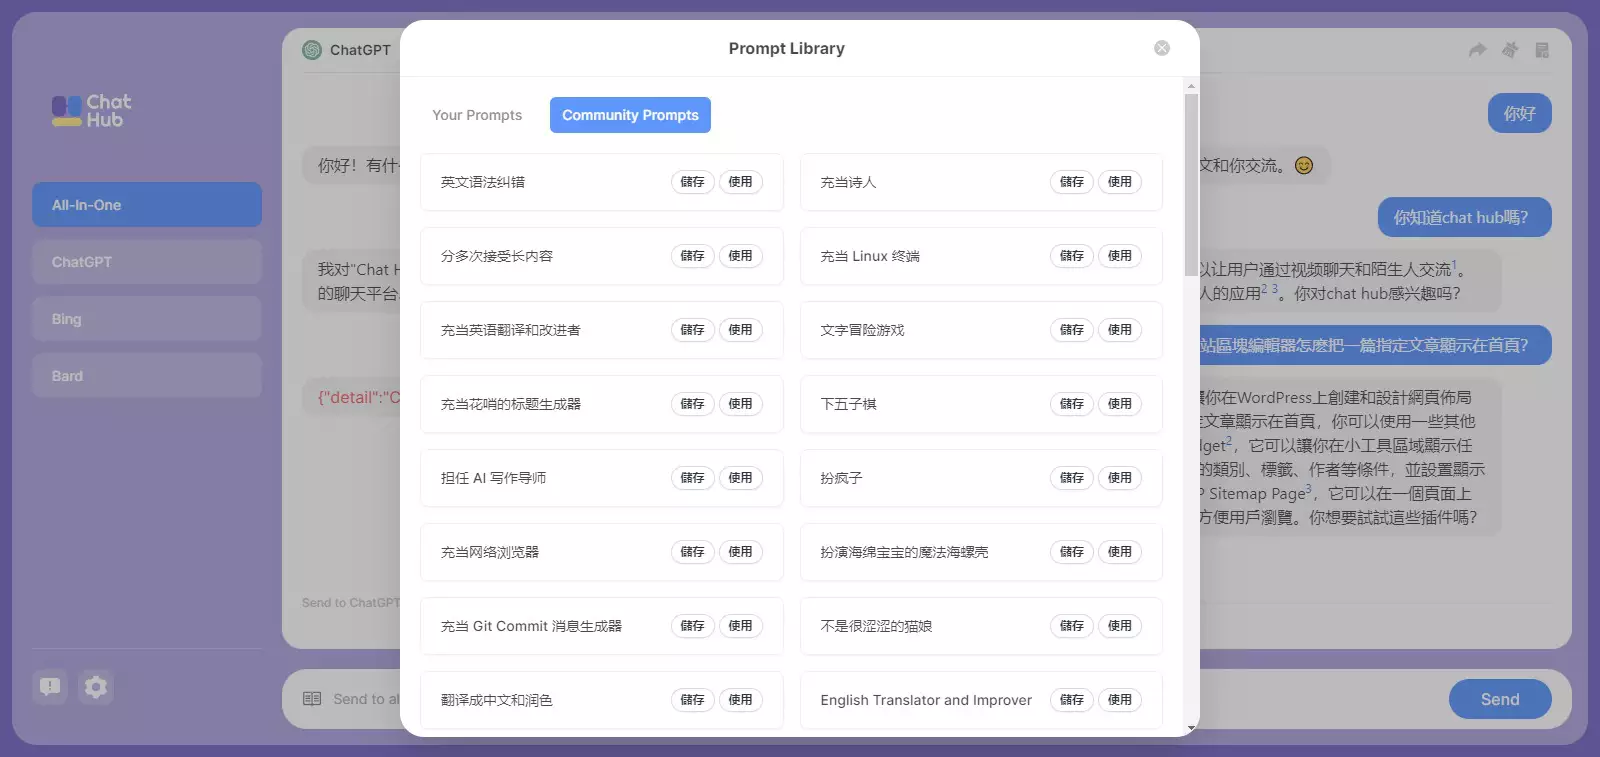This screenshot has height=757, width=1600.
Task: Switch to Your Prompts tab
Action: pos(477,115)
